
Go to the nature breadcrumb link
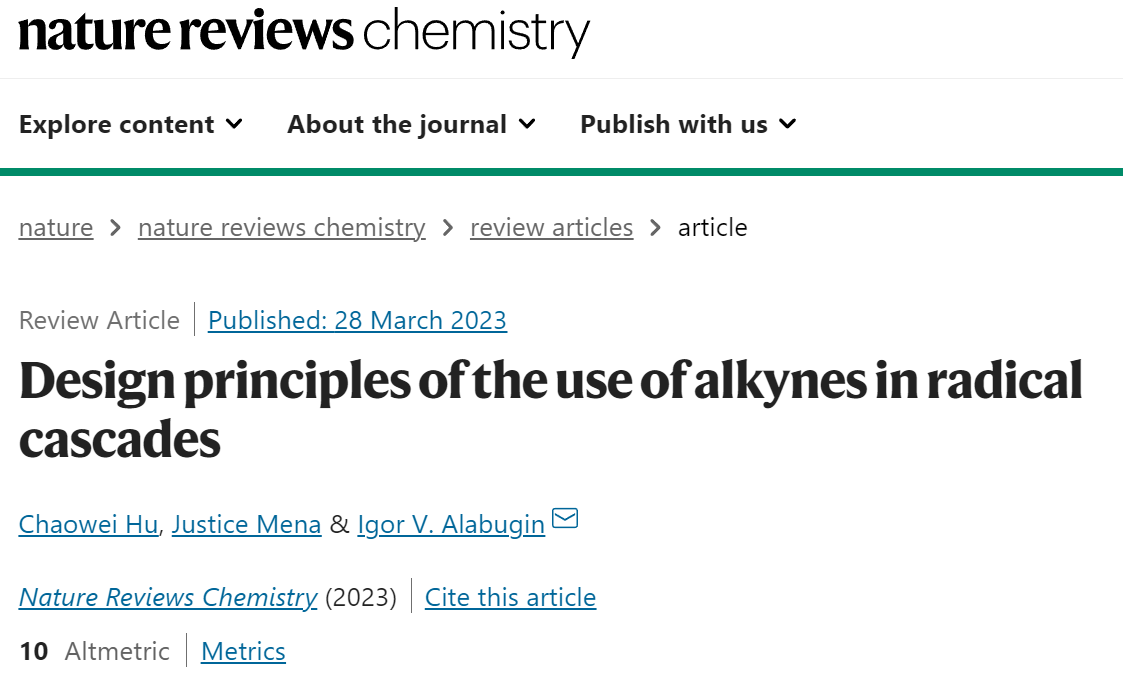coord(56,228)
